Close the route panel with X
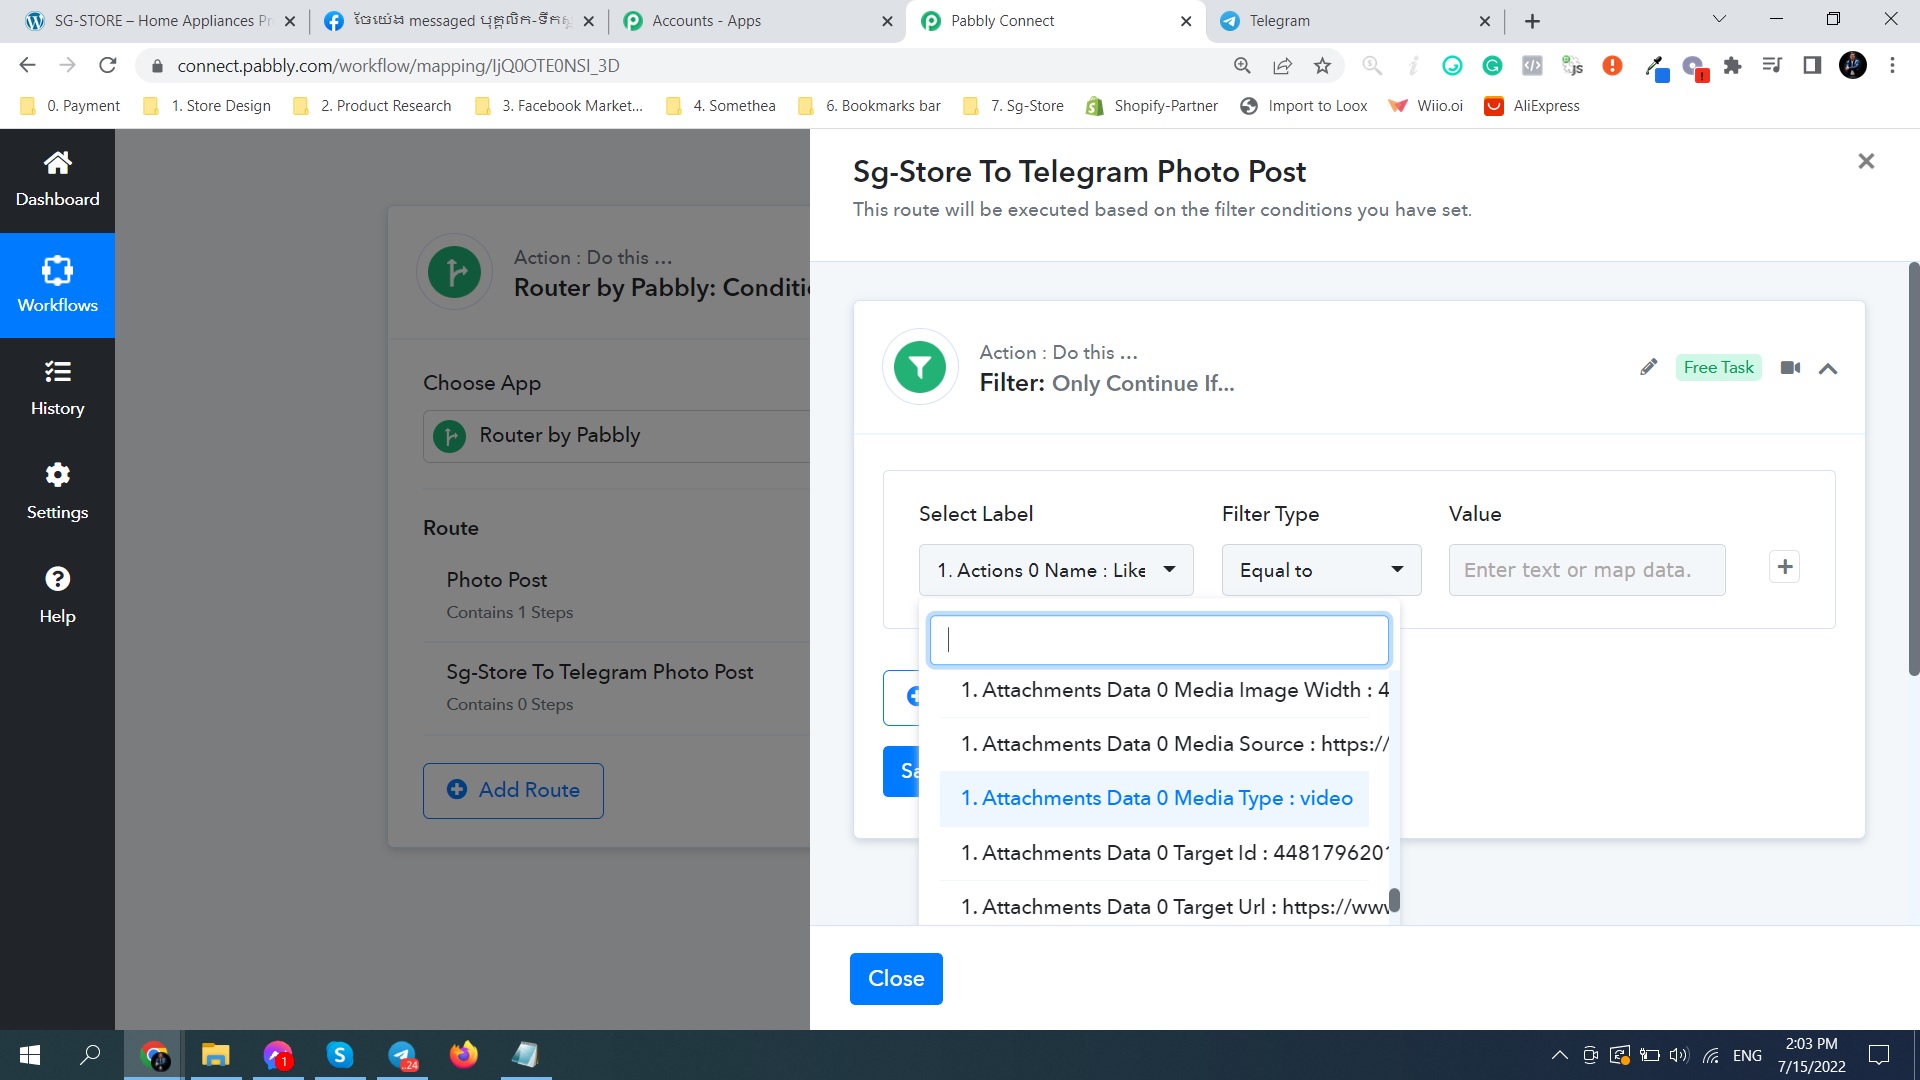This screenshot has width=1920, height=1080. point(1866,161)
